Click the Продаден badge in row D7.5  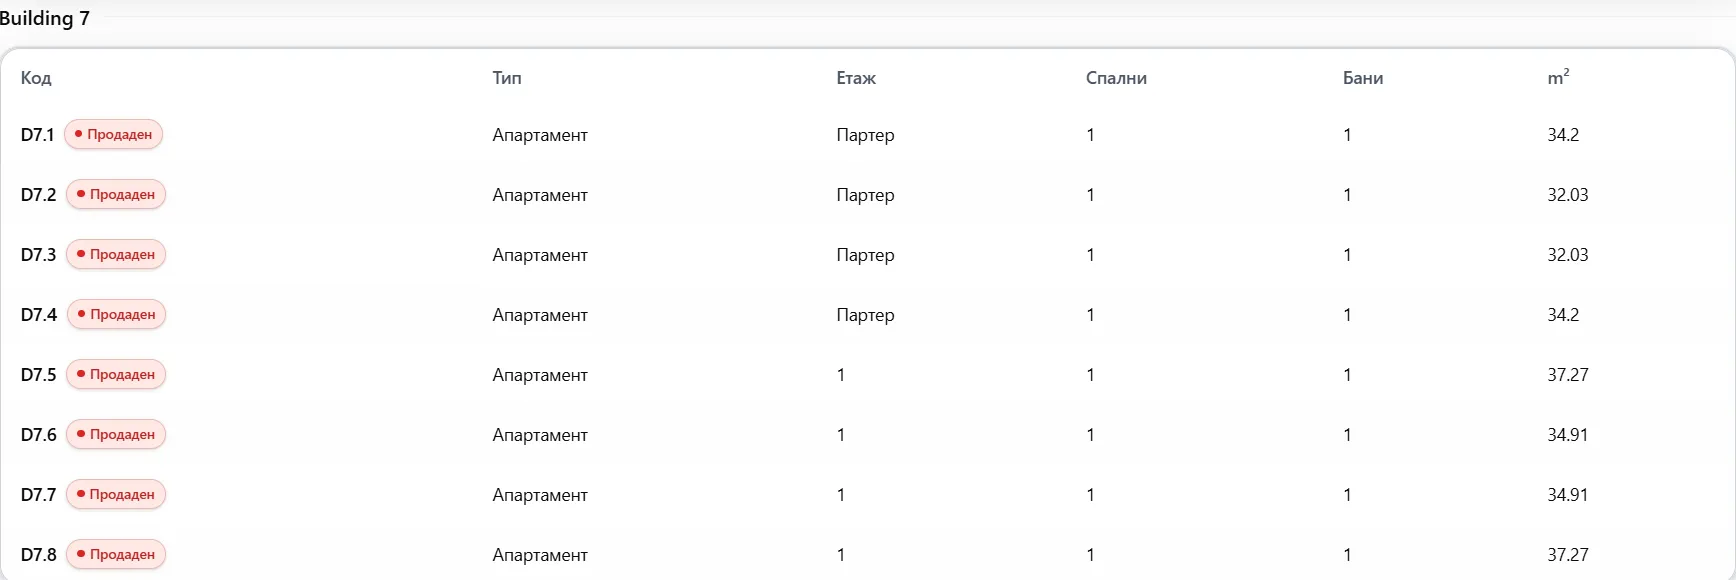[116, 374]
